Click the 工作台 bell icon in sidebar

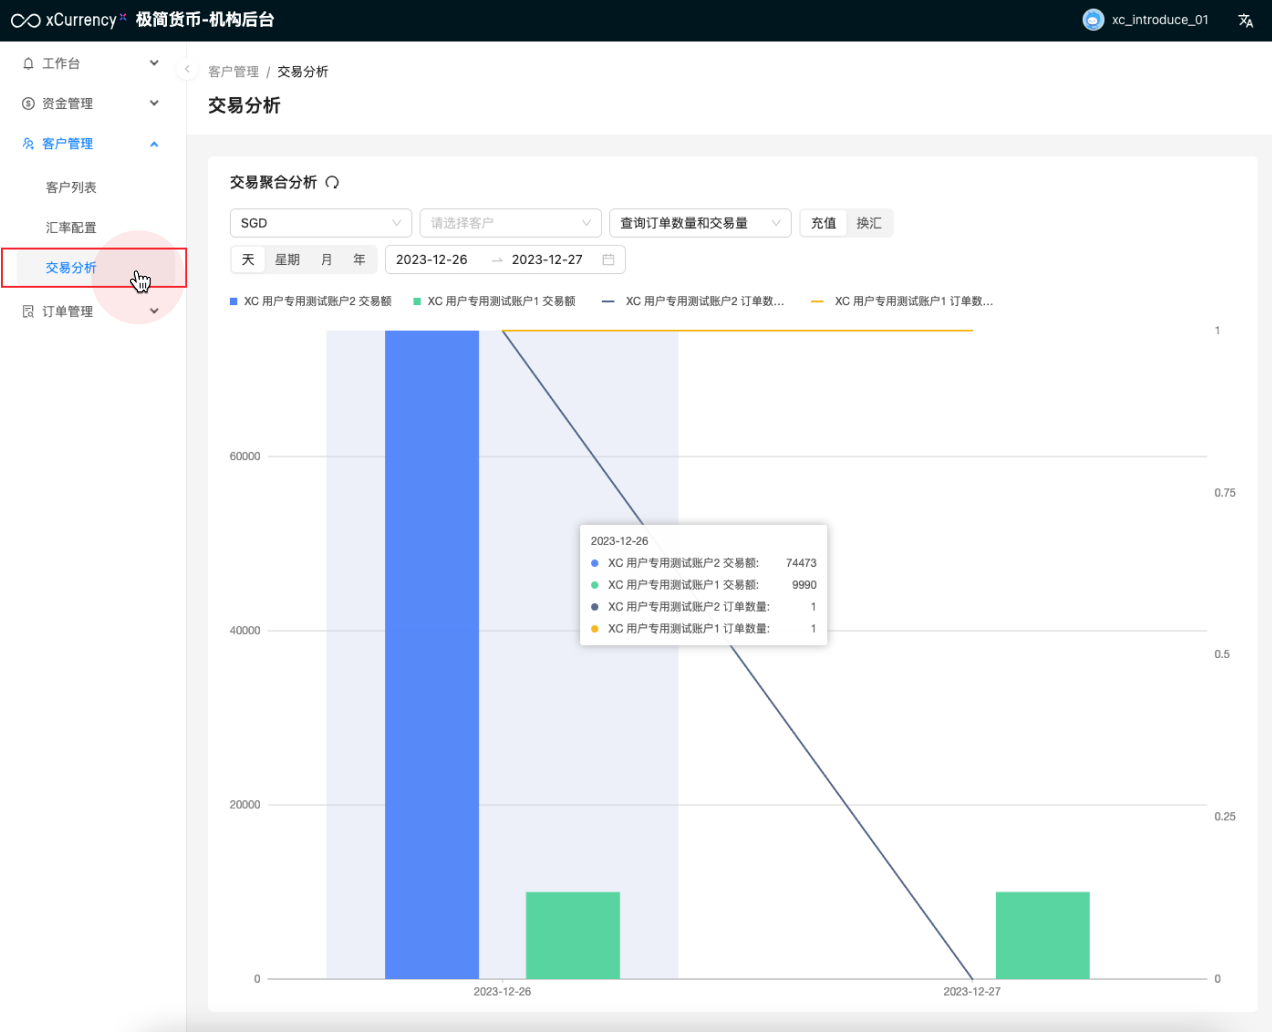coord(28,63)
